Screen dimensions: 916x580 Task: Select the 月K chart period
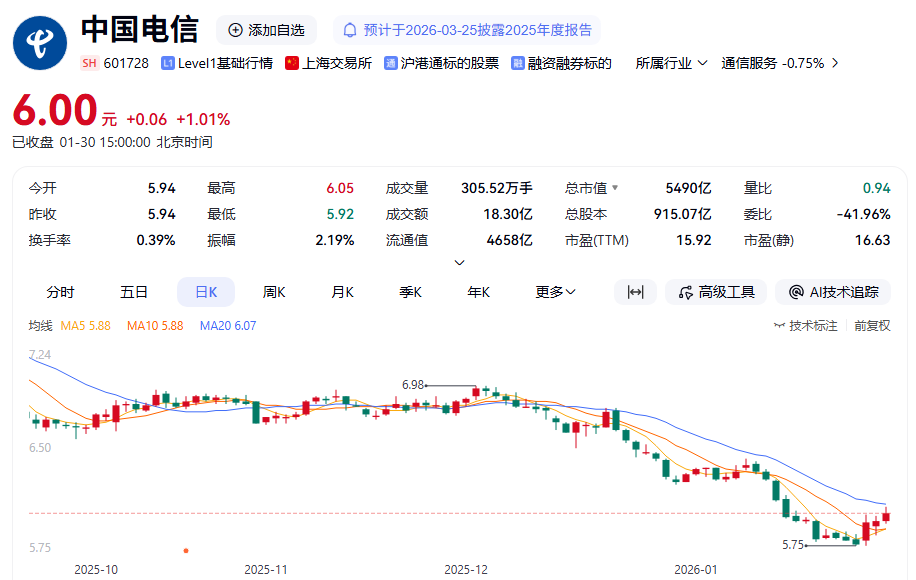[x=342, y=292]
